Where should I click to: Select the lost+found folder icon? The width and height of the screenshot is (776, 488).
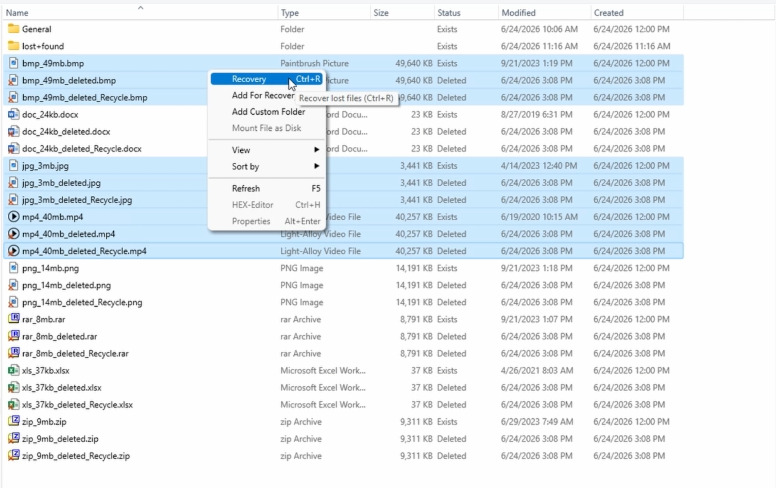point(13,46)
